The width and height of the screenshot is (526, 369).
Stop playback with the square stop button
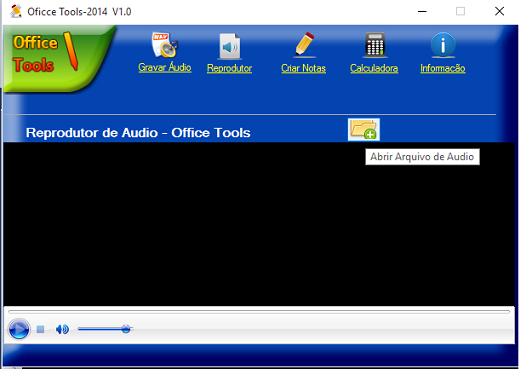point(41,329)
